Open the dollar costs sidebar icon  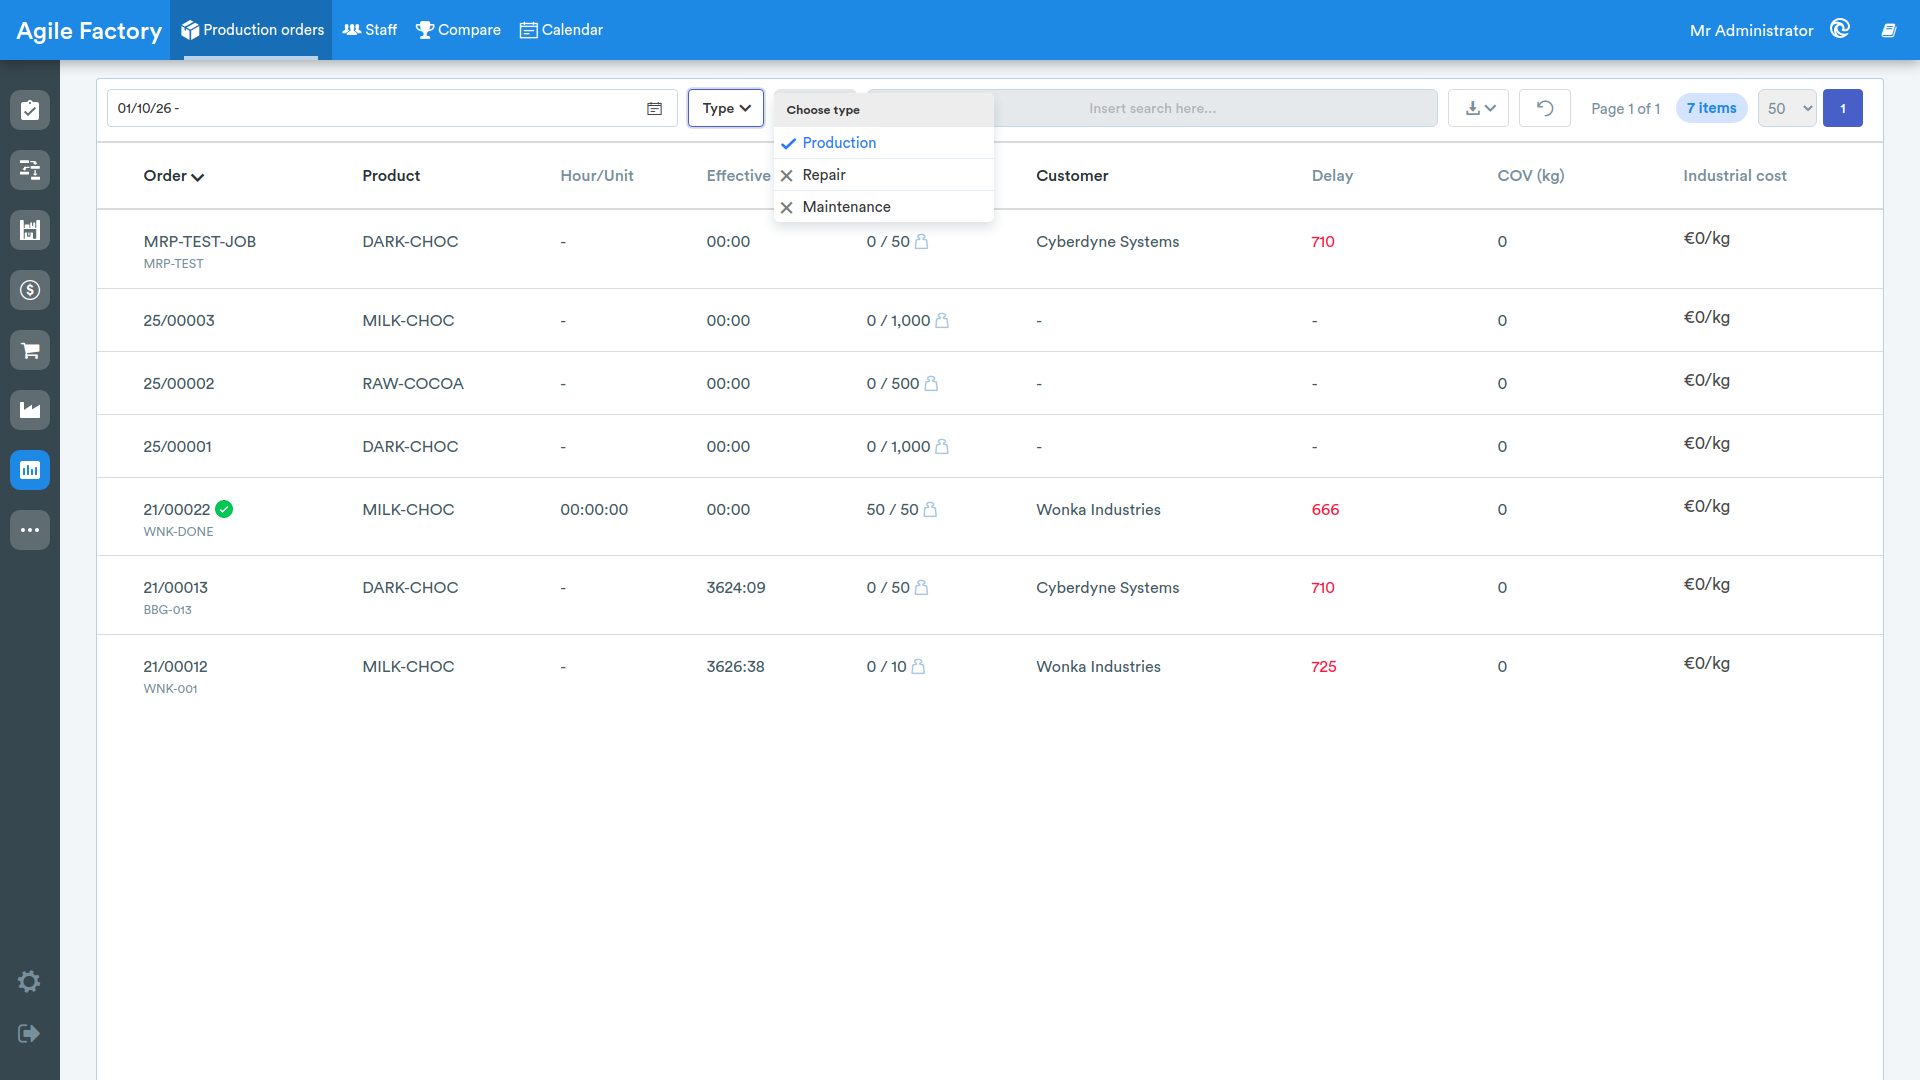tap(30, 290)
